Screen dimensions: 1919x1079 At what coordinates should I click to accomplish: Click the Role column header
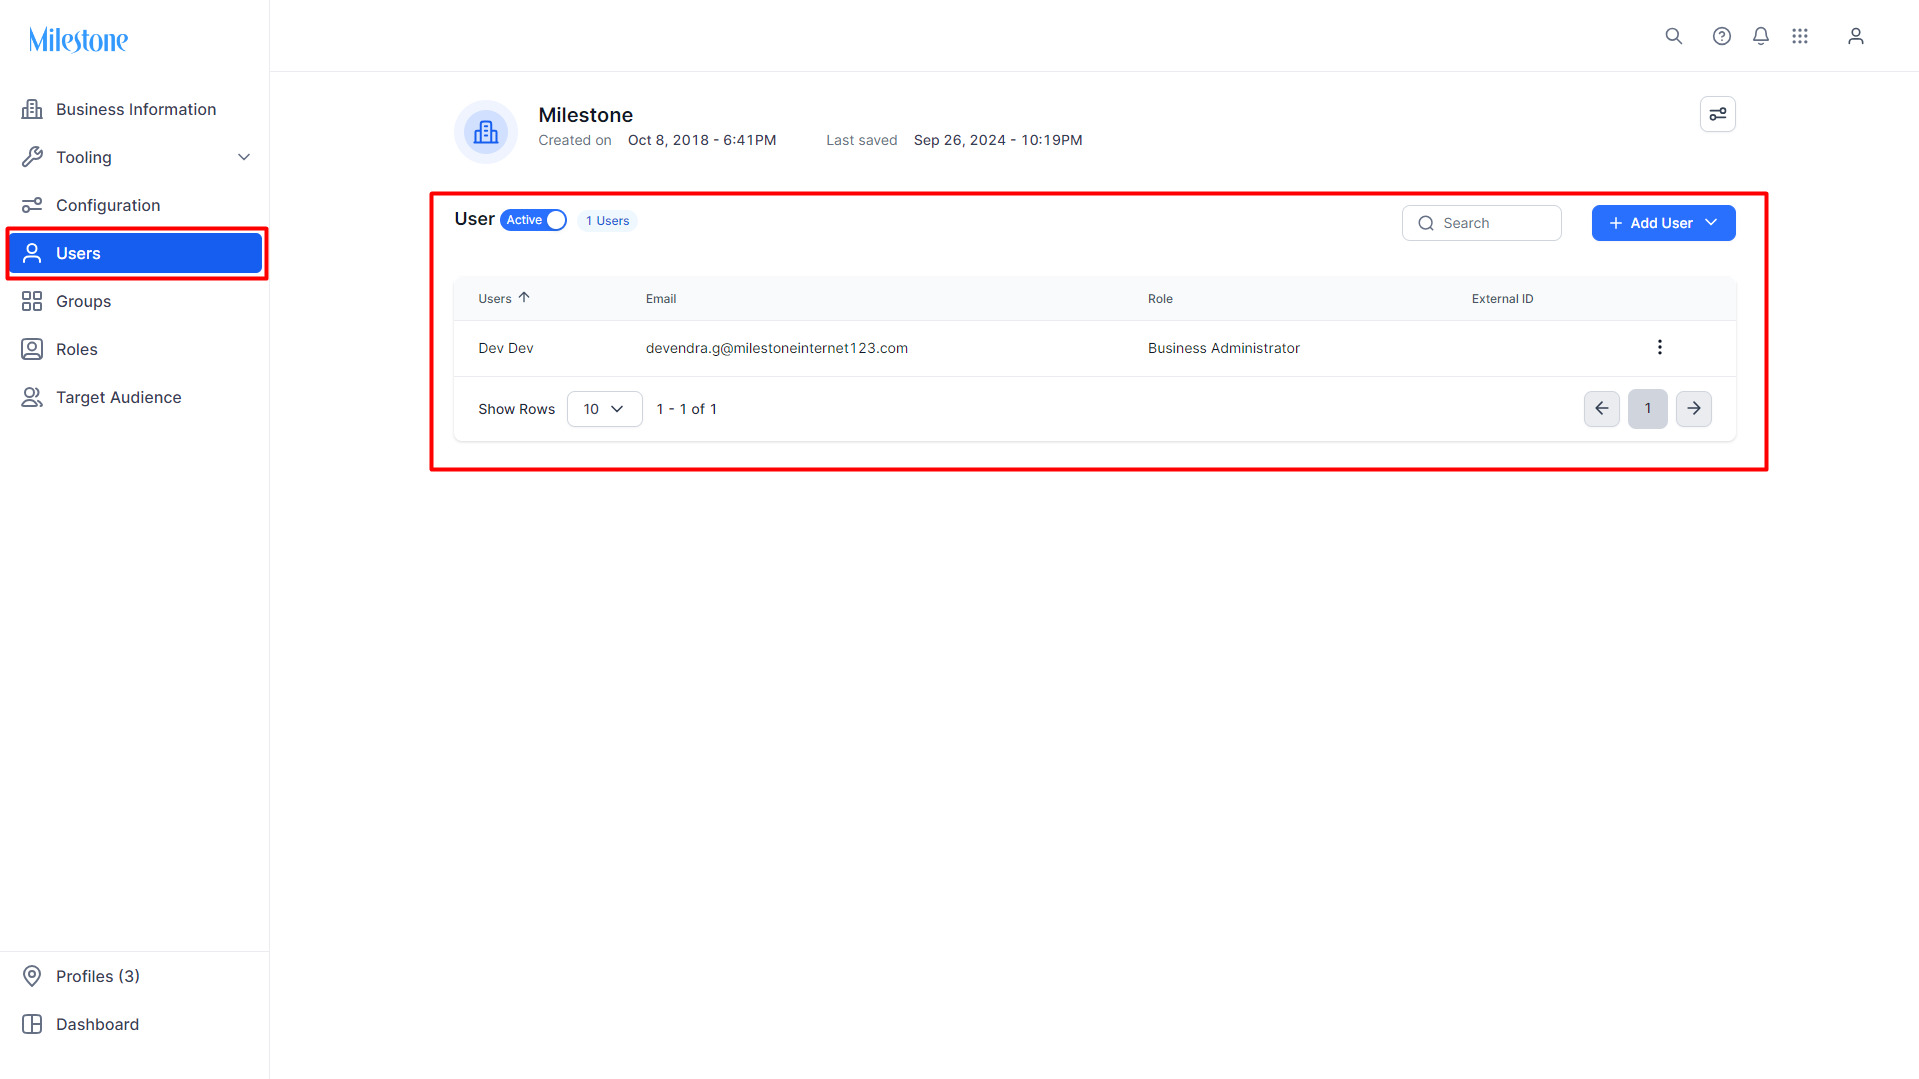pyautogui.click(x=1160, y=299)
